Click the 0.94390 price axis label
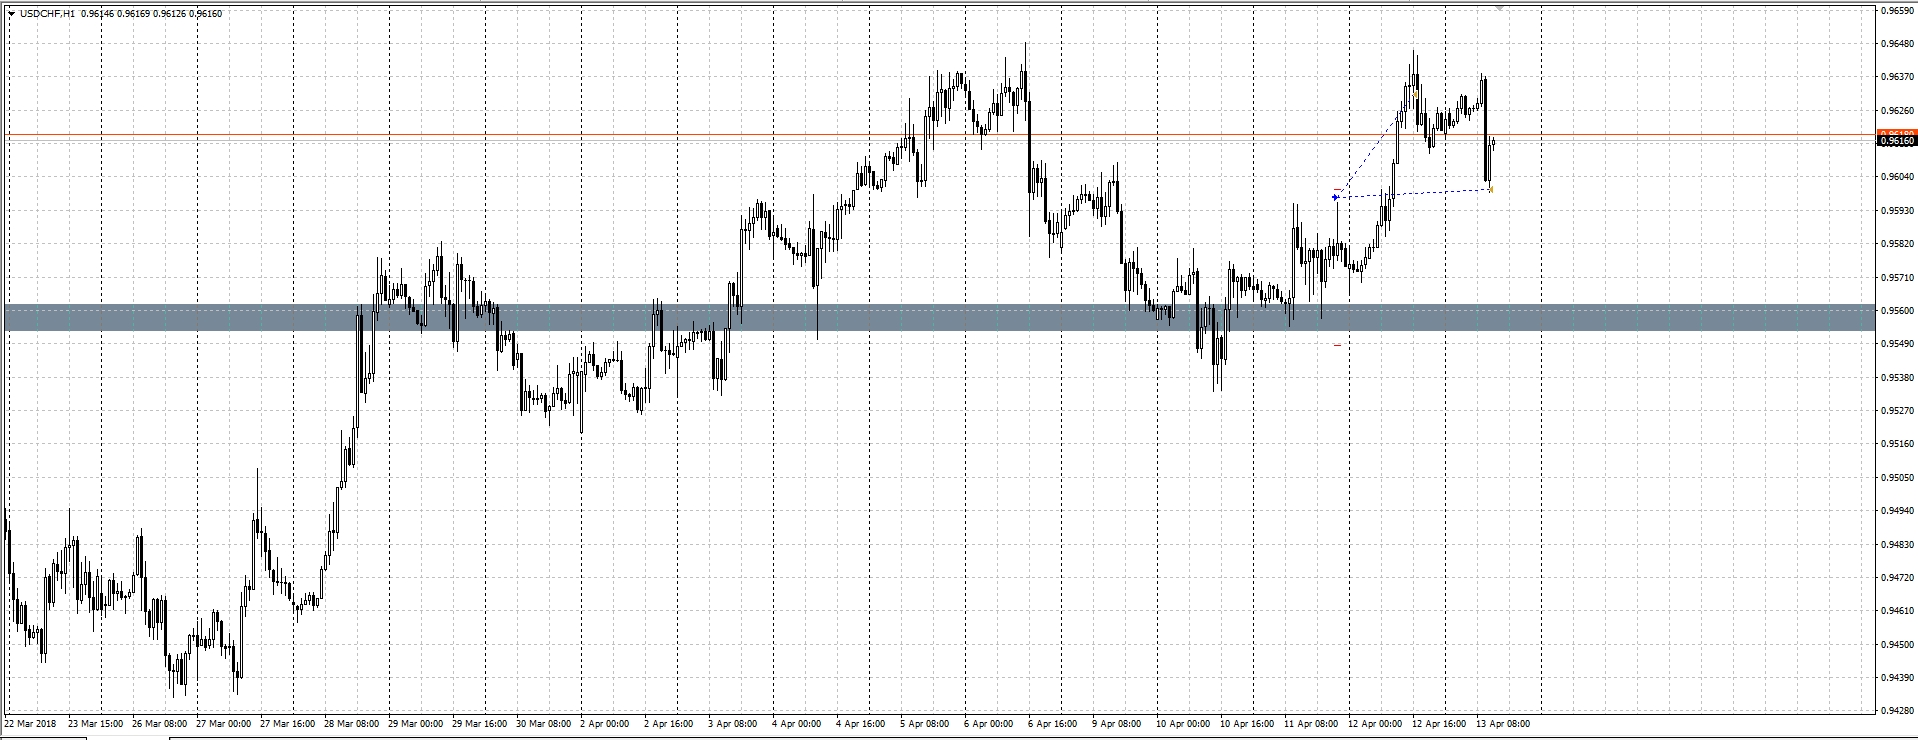This screenshot has width=1918, height=740. [x=1896, y=677]
